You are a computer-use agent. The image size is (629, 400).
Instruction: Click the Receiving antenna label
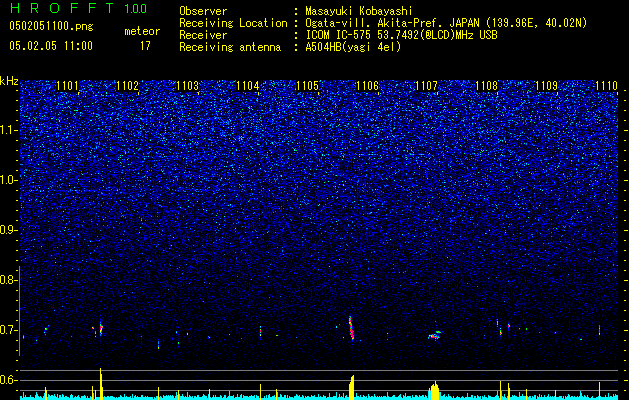(230, 47)
